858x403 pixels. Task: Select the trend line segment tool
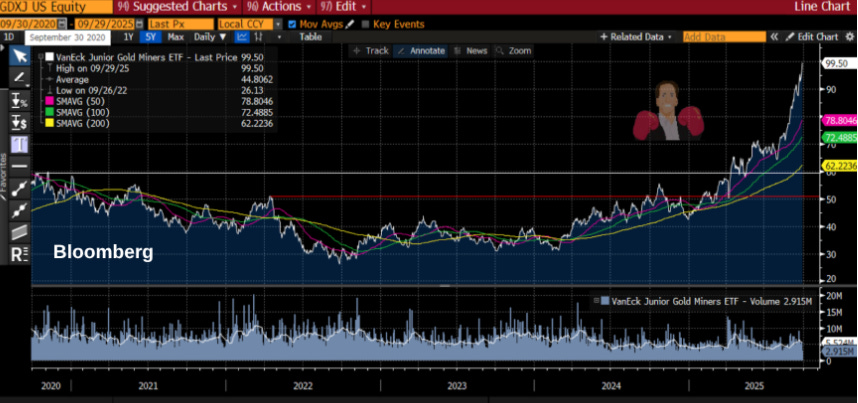click(20, 188)
